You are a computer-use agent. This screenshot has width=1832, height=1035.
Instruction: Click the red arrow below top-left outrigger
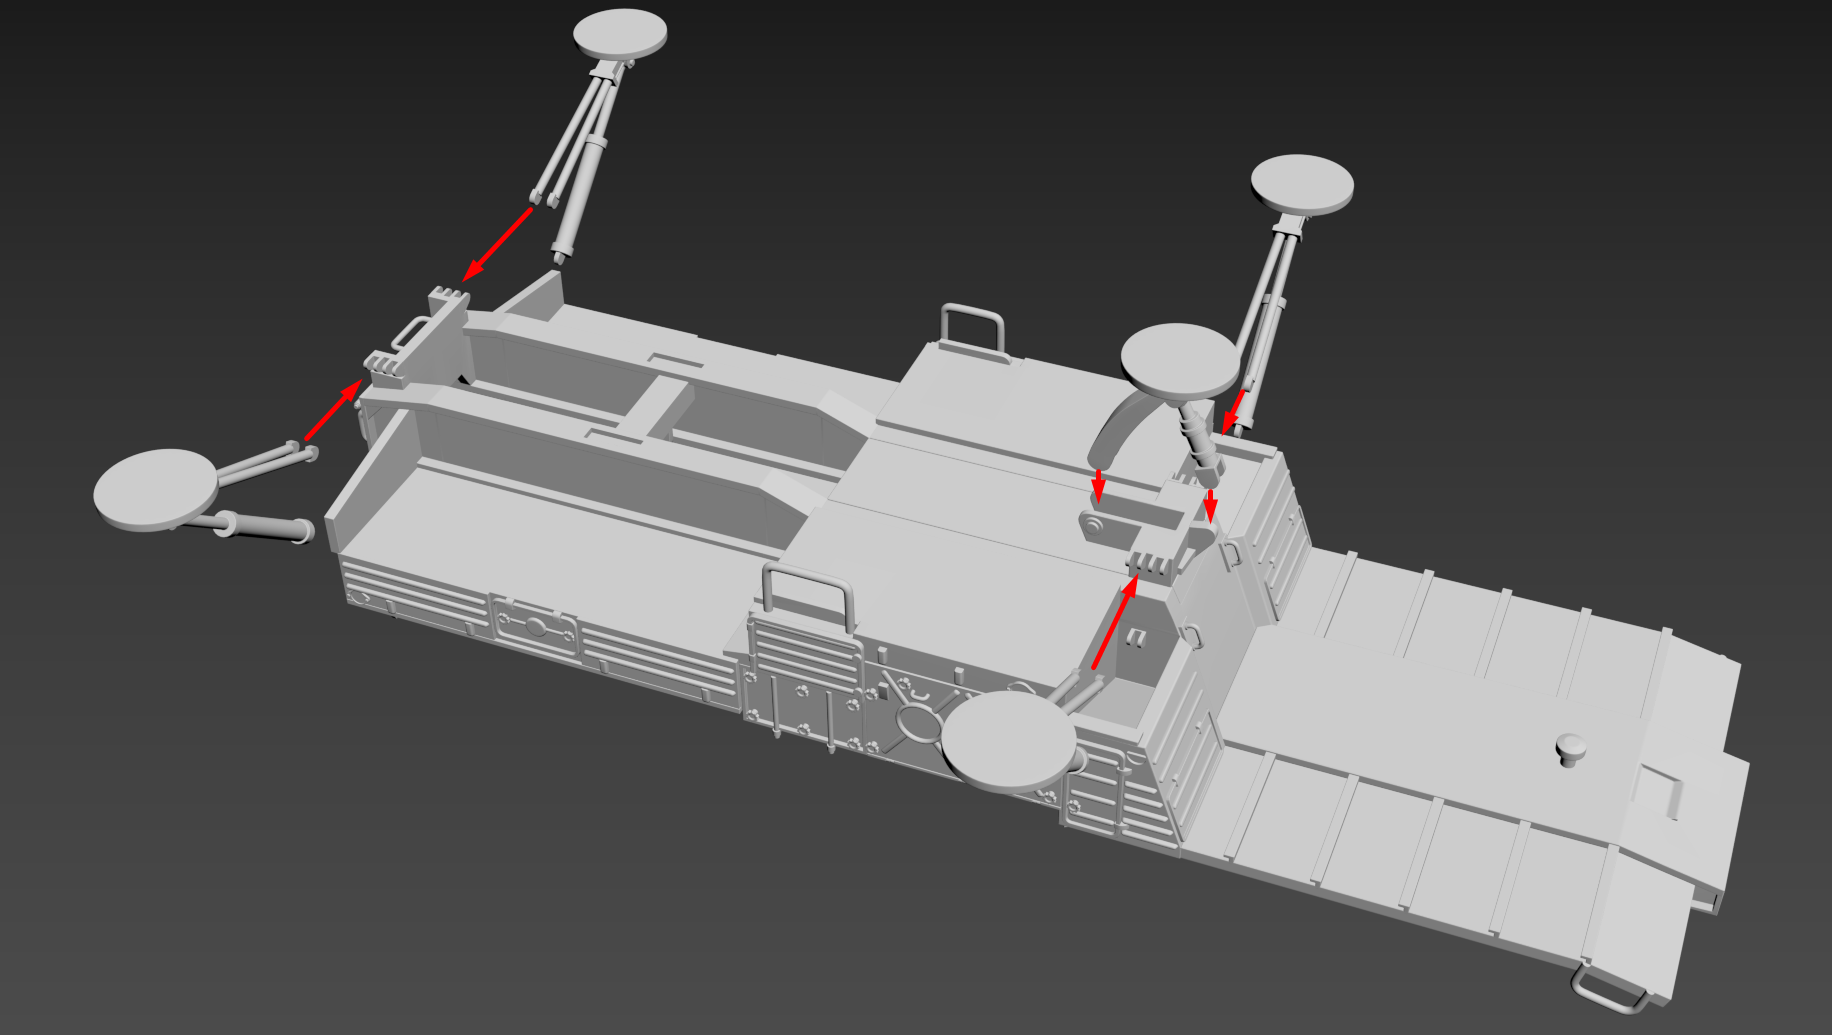click(x=498, y=244)
